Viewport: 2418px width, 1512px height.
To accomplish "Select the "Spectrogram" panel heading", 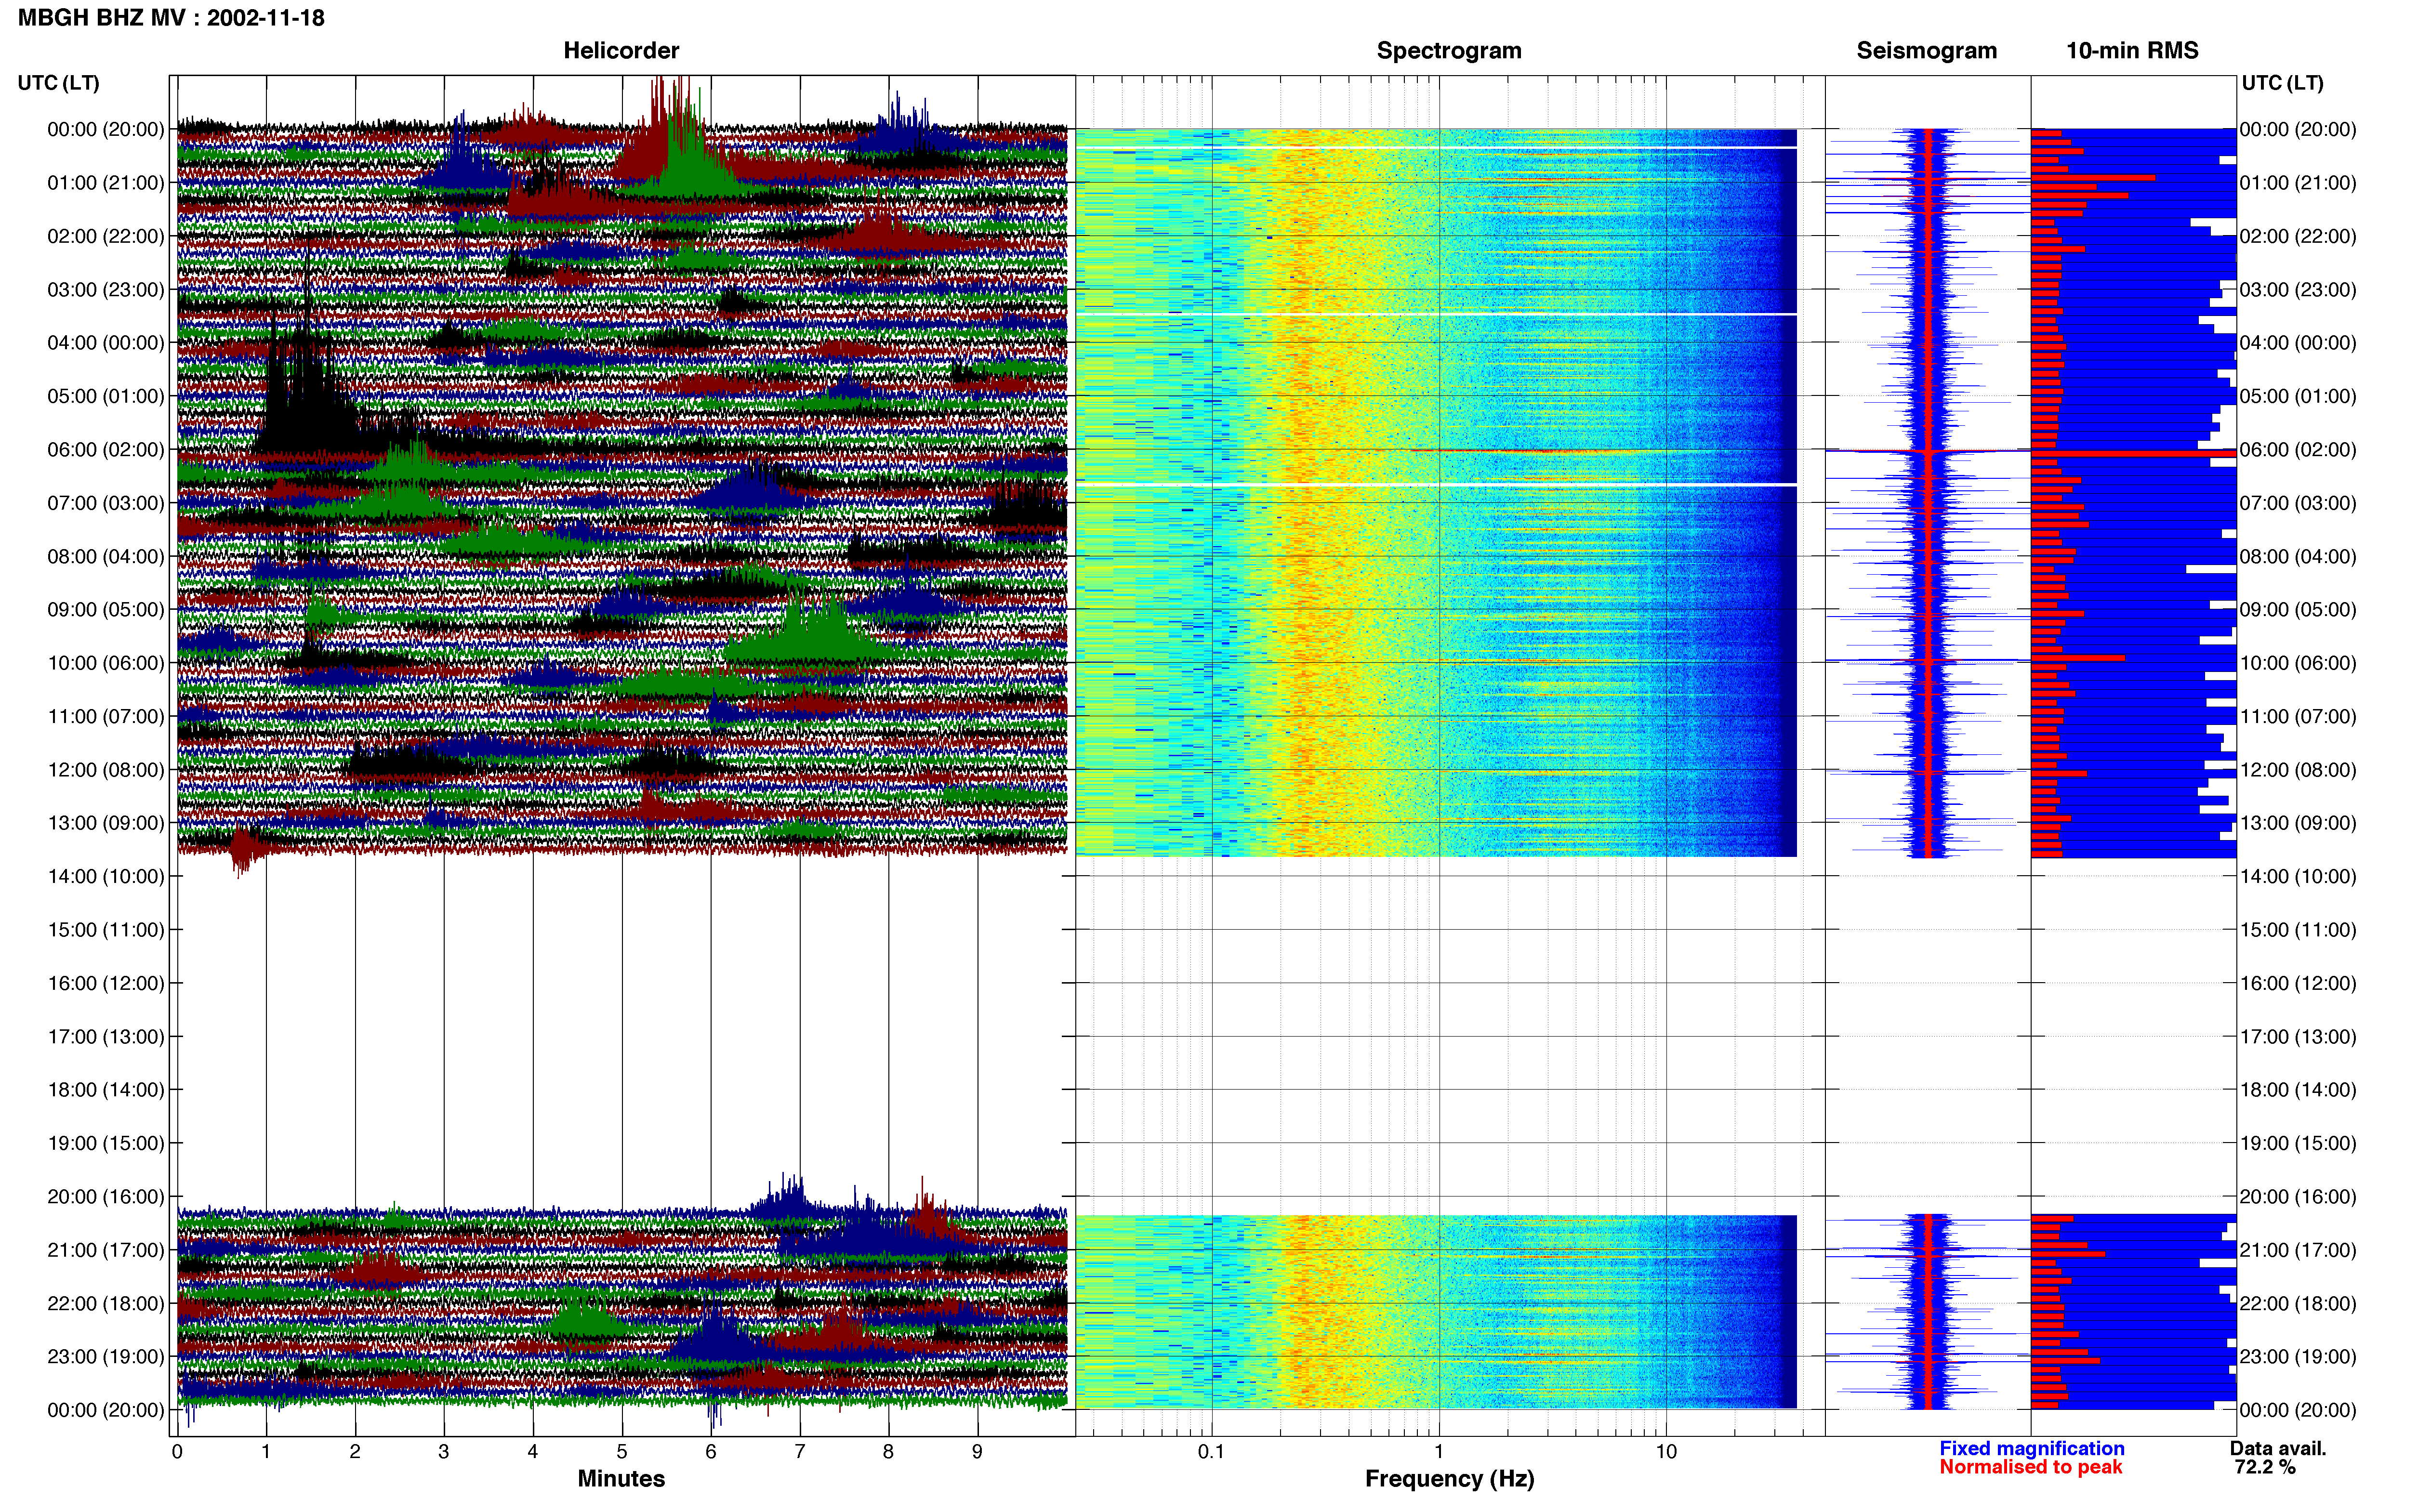I will point(1449,51).
